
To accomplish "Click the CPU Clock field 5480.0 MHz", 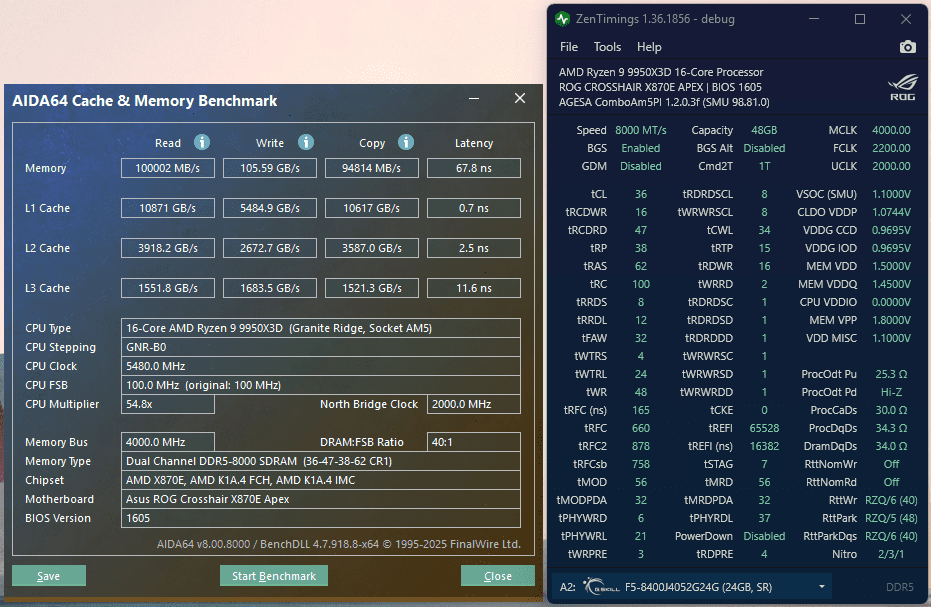I will 321,366.
